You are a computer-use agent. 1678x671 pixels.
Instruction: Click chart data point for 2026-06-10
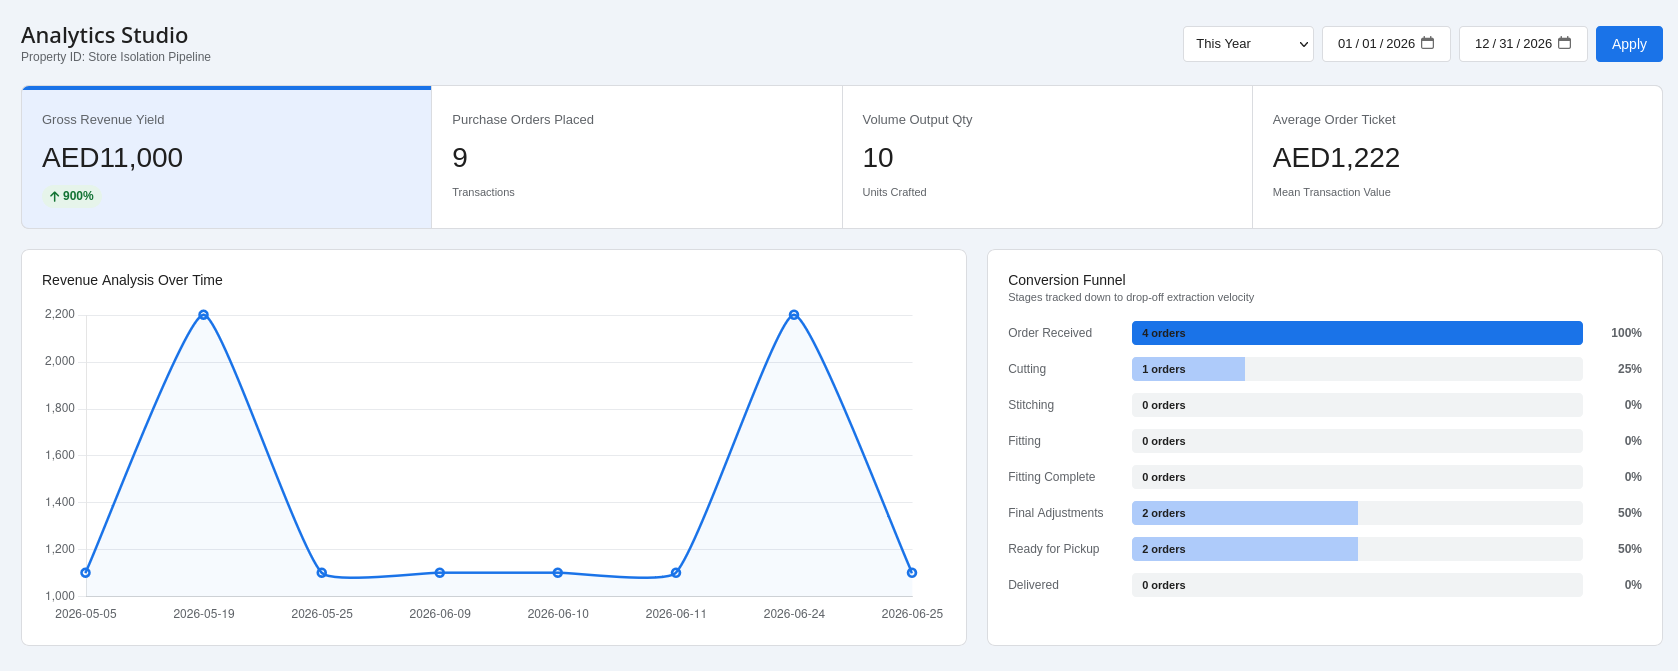(558, 573)
